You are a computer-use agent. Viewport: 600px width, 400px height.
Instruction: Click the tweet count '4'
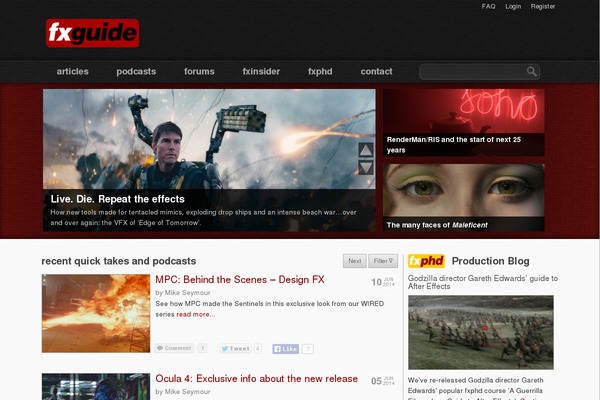point(258,348)
